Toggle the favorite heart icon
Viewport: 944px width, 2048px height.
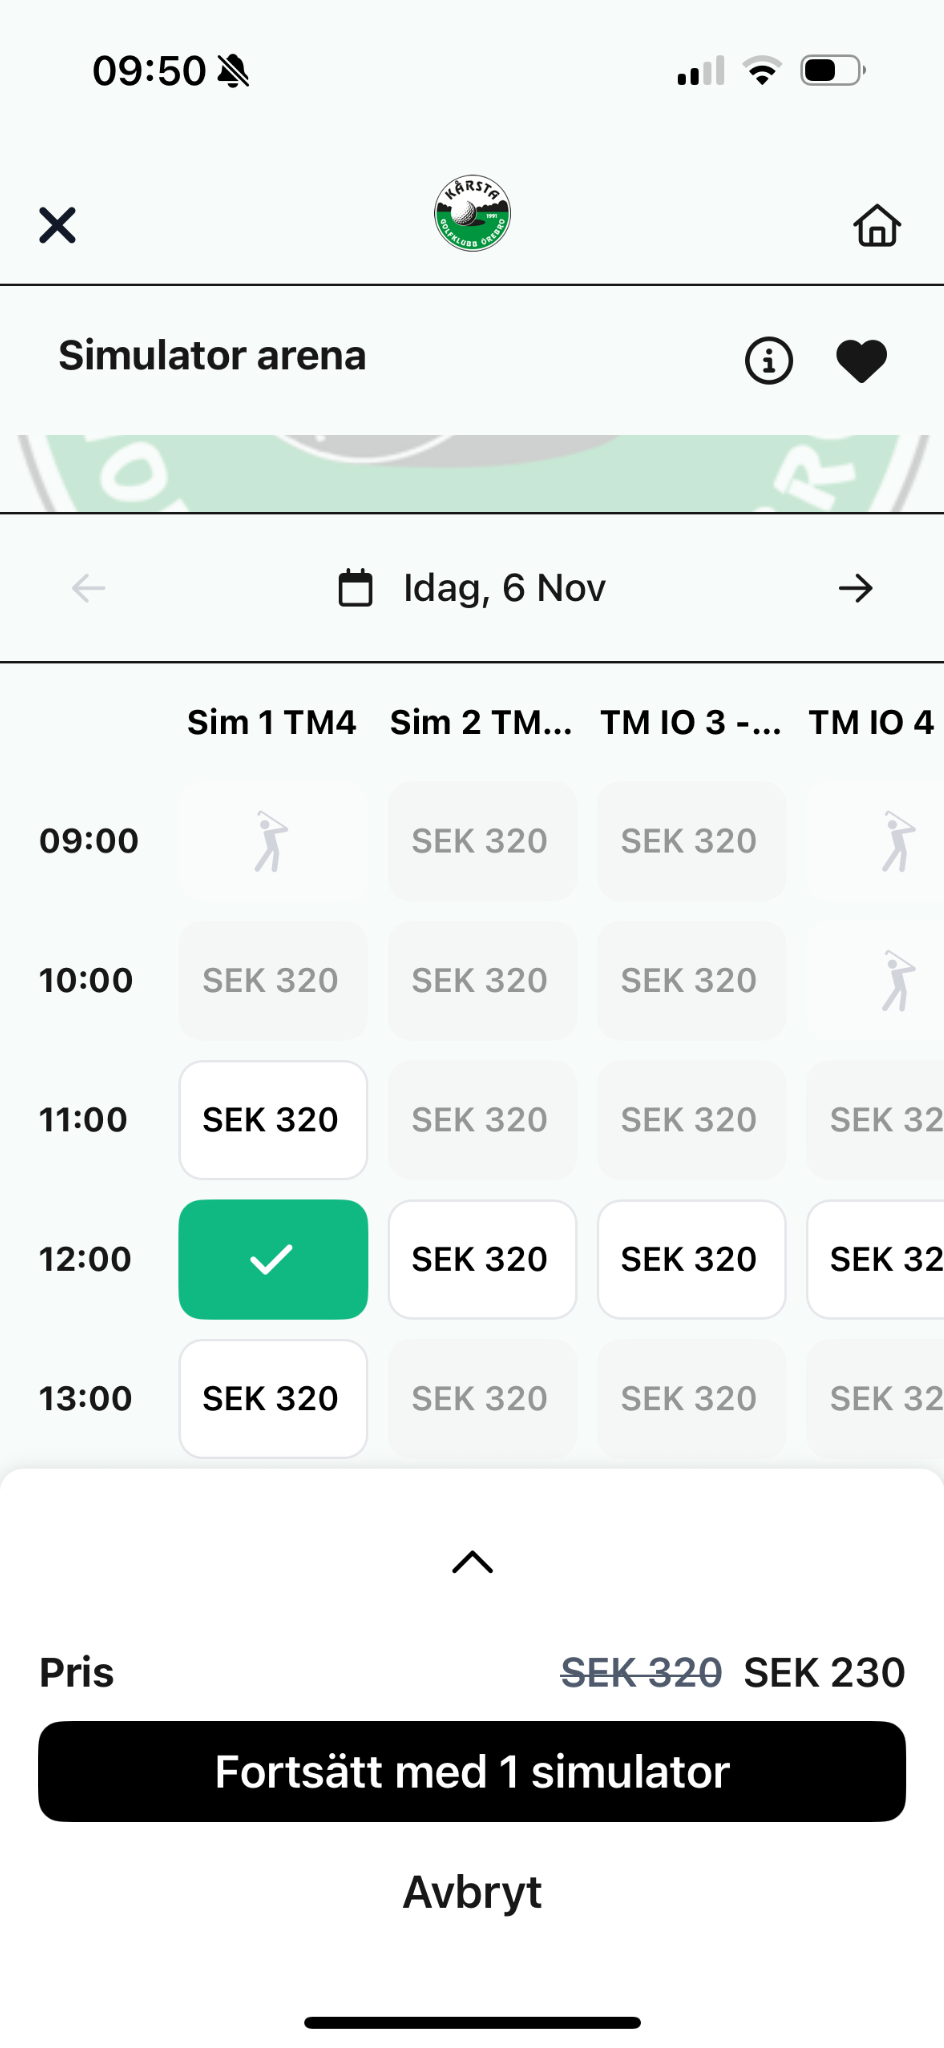click(x=861, y=360)
